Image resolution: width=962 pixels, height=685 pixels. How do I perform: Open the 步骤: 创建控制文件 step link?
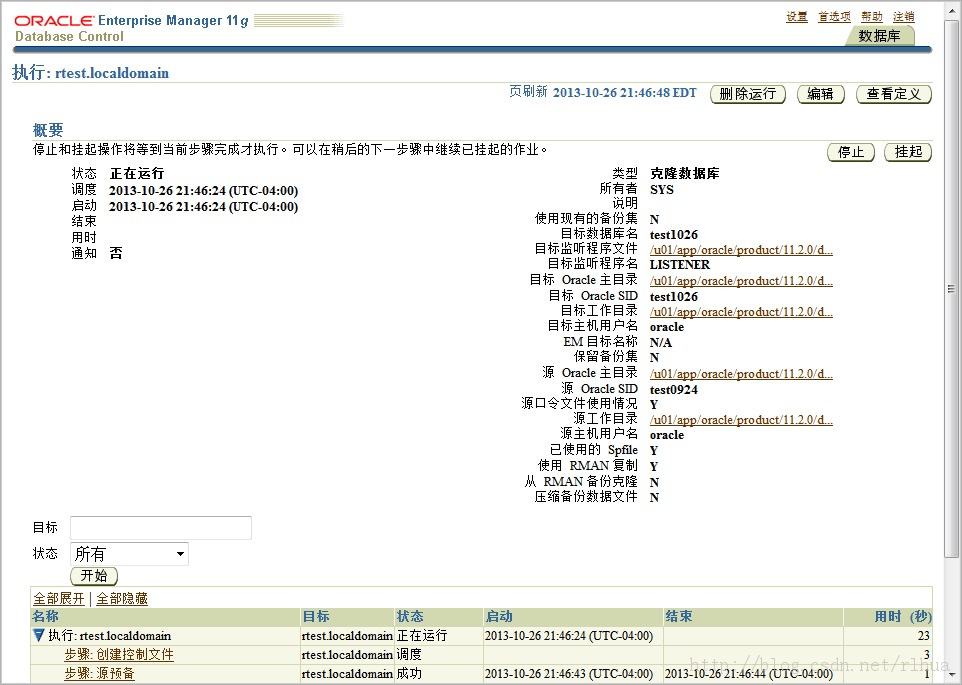(x=119, y=654)
